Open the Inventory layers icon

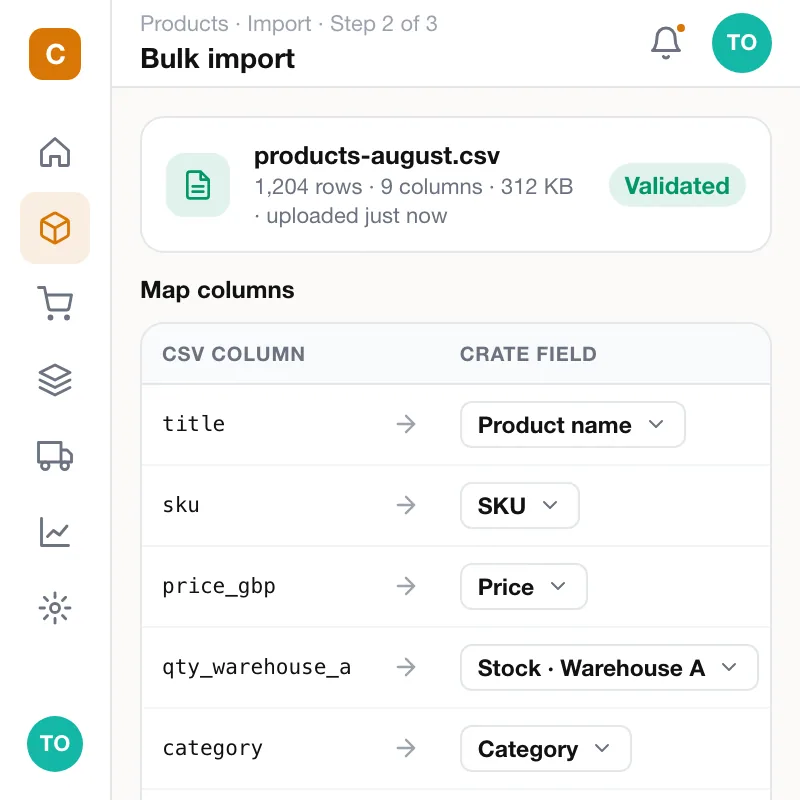pos(55,380)
